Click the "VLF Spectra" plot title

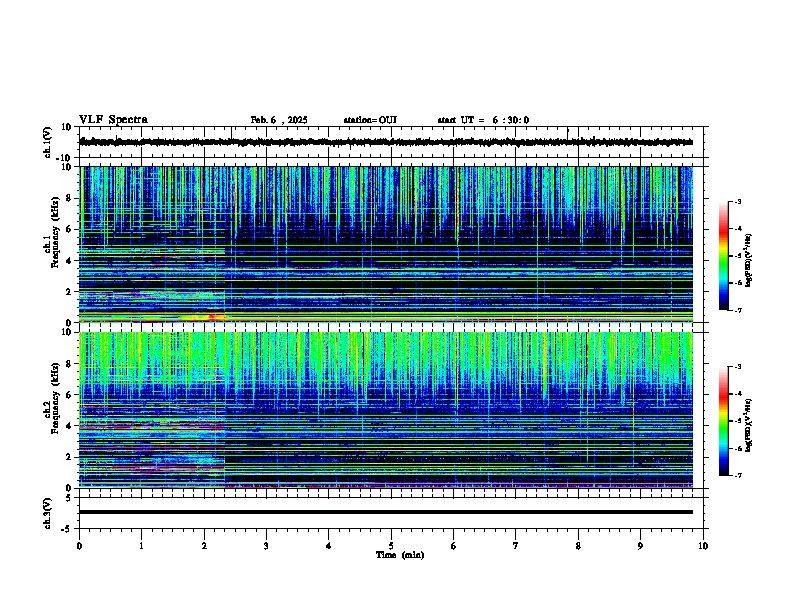113,120
